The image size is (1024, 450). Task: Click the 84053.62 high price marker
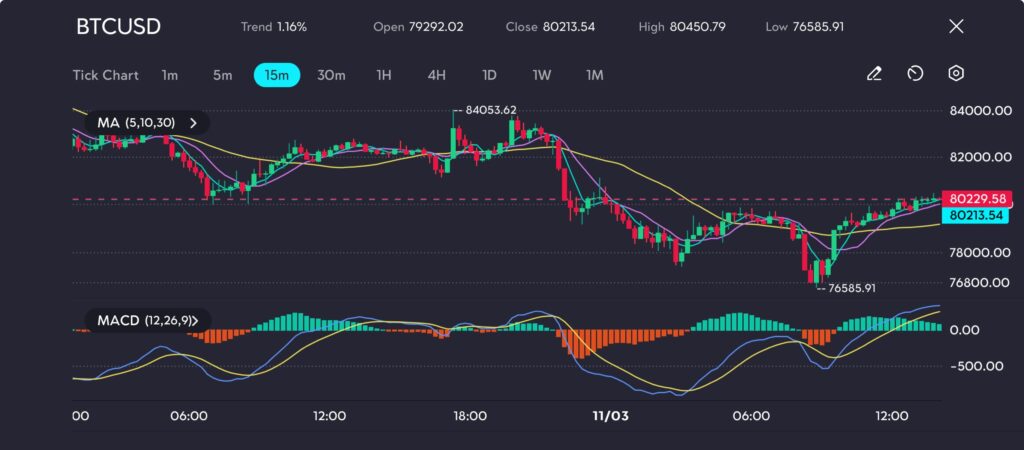491,110
